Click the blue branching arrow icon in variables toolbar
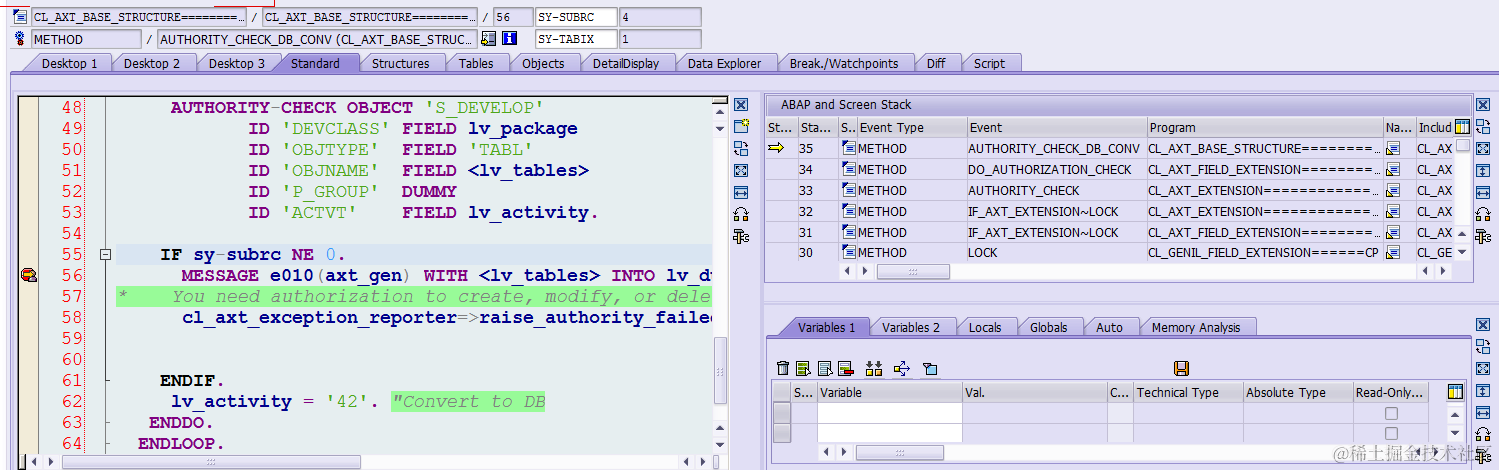This screenshot has height=470, width=1499. [902, 369]
